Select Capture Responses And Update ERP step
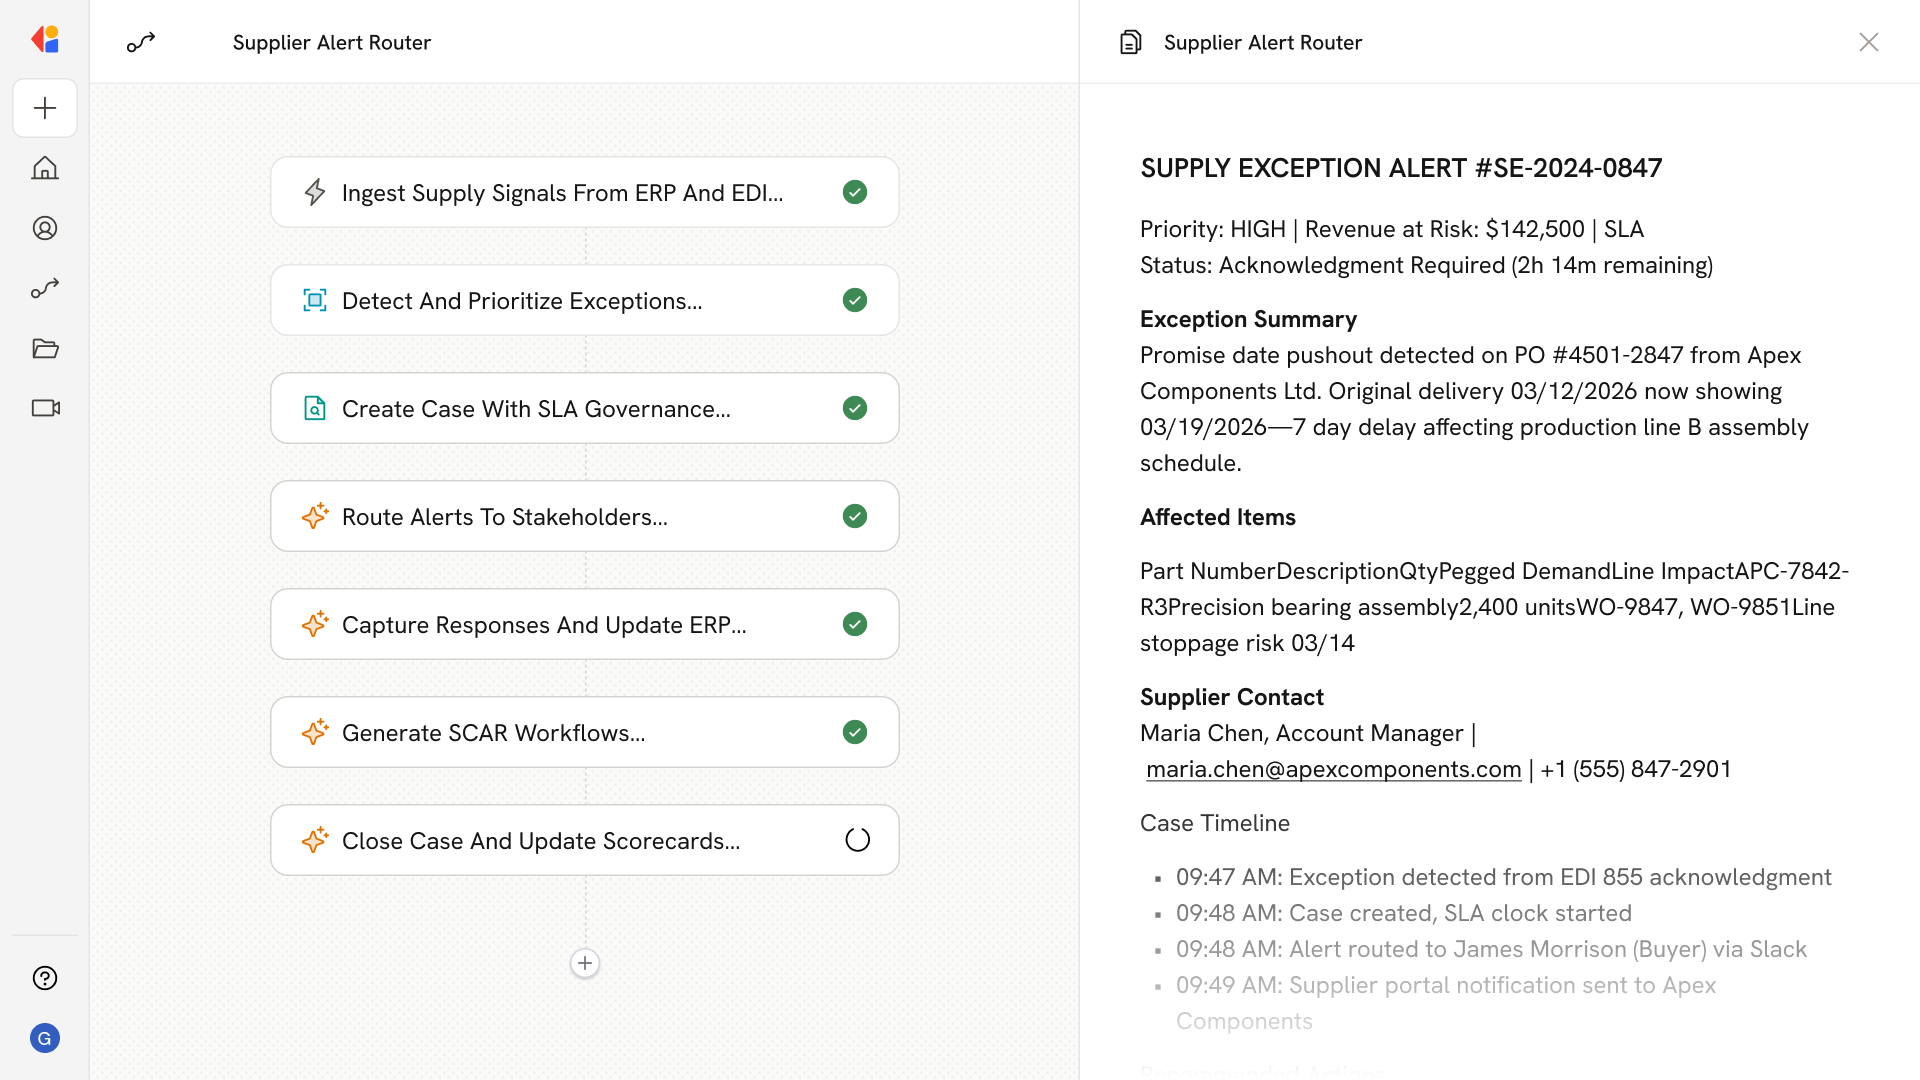The image size is (1920, 1080). [544, 625]
